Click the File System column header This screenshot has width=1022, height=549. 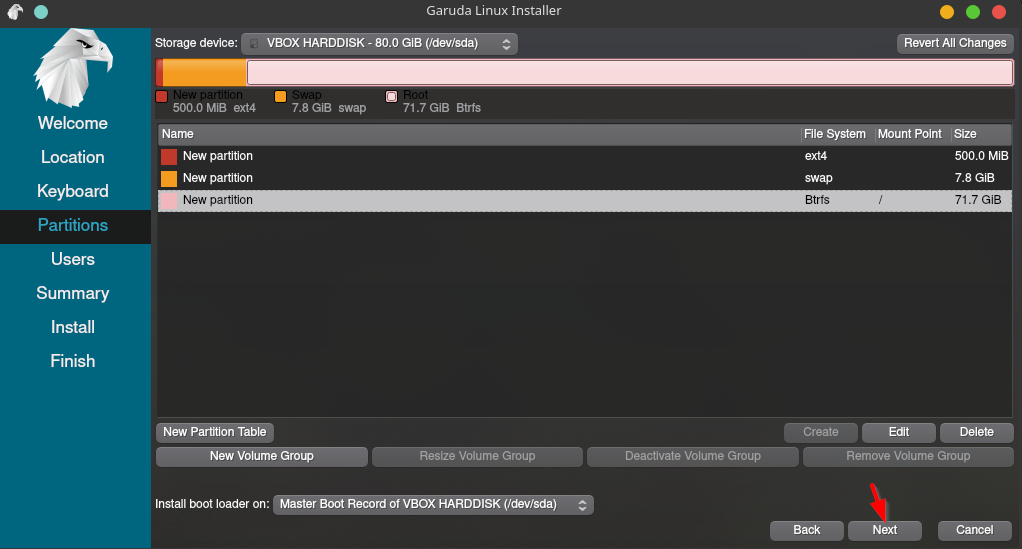pyautogui.click(x=838, y=134)
